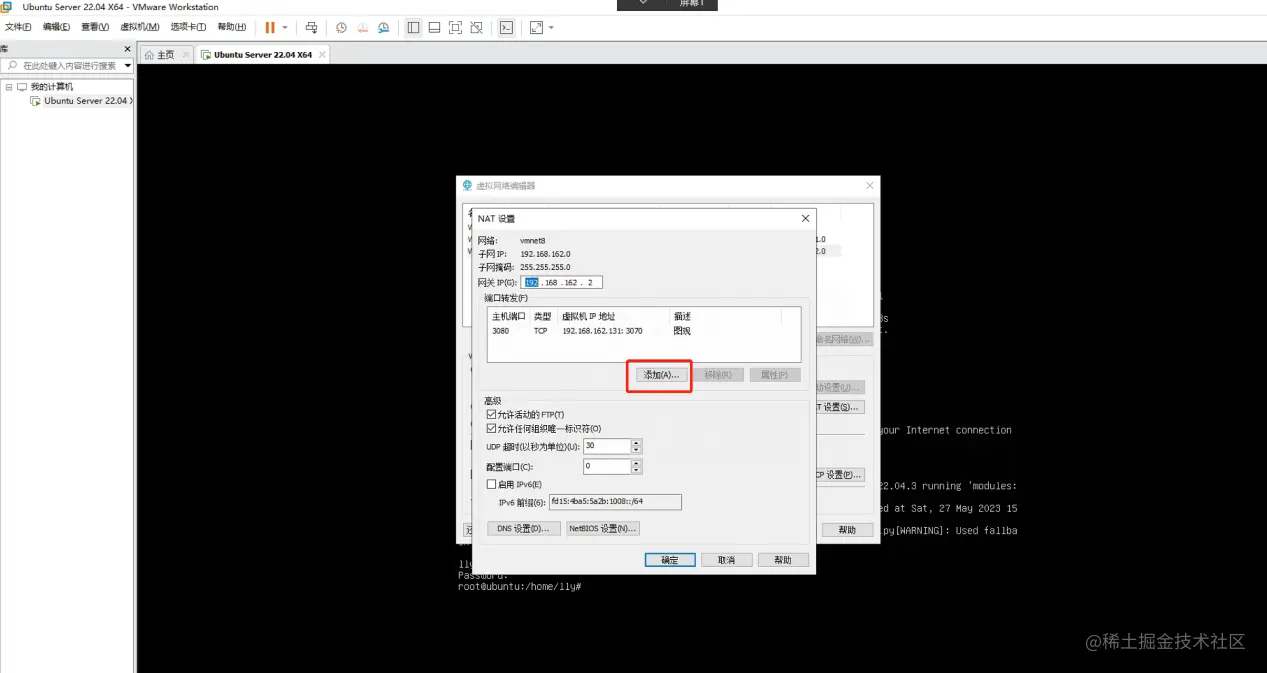The height and width of the screenshot is (673, 1267).
Task: Enable the 启用 IPv6 checkbox
Action: pyautogui.click(x=491, y=485)
